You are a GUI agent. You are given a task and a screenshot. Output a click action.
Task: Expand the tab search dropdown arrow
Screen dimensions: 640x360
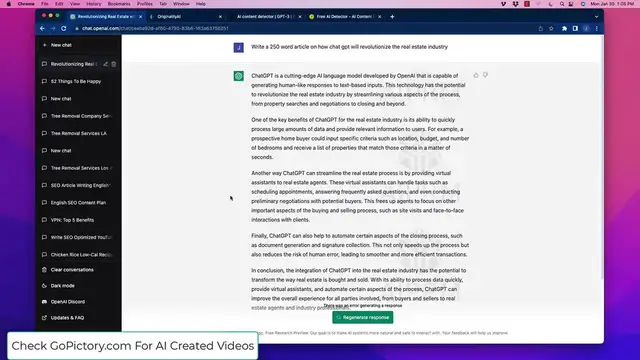[x=596, y=17]
